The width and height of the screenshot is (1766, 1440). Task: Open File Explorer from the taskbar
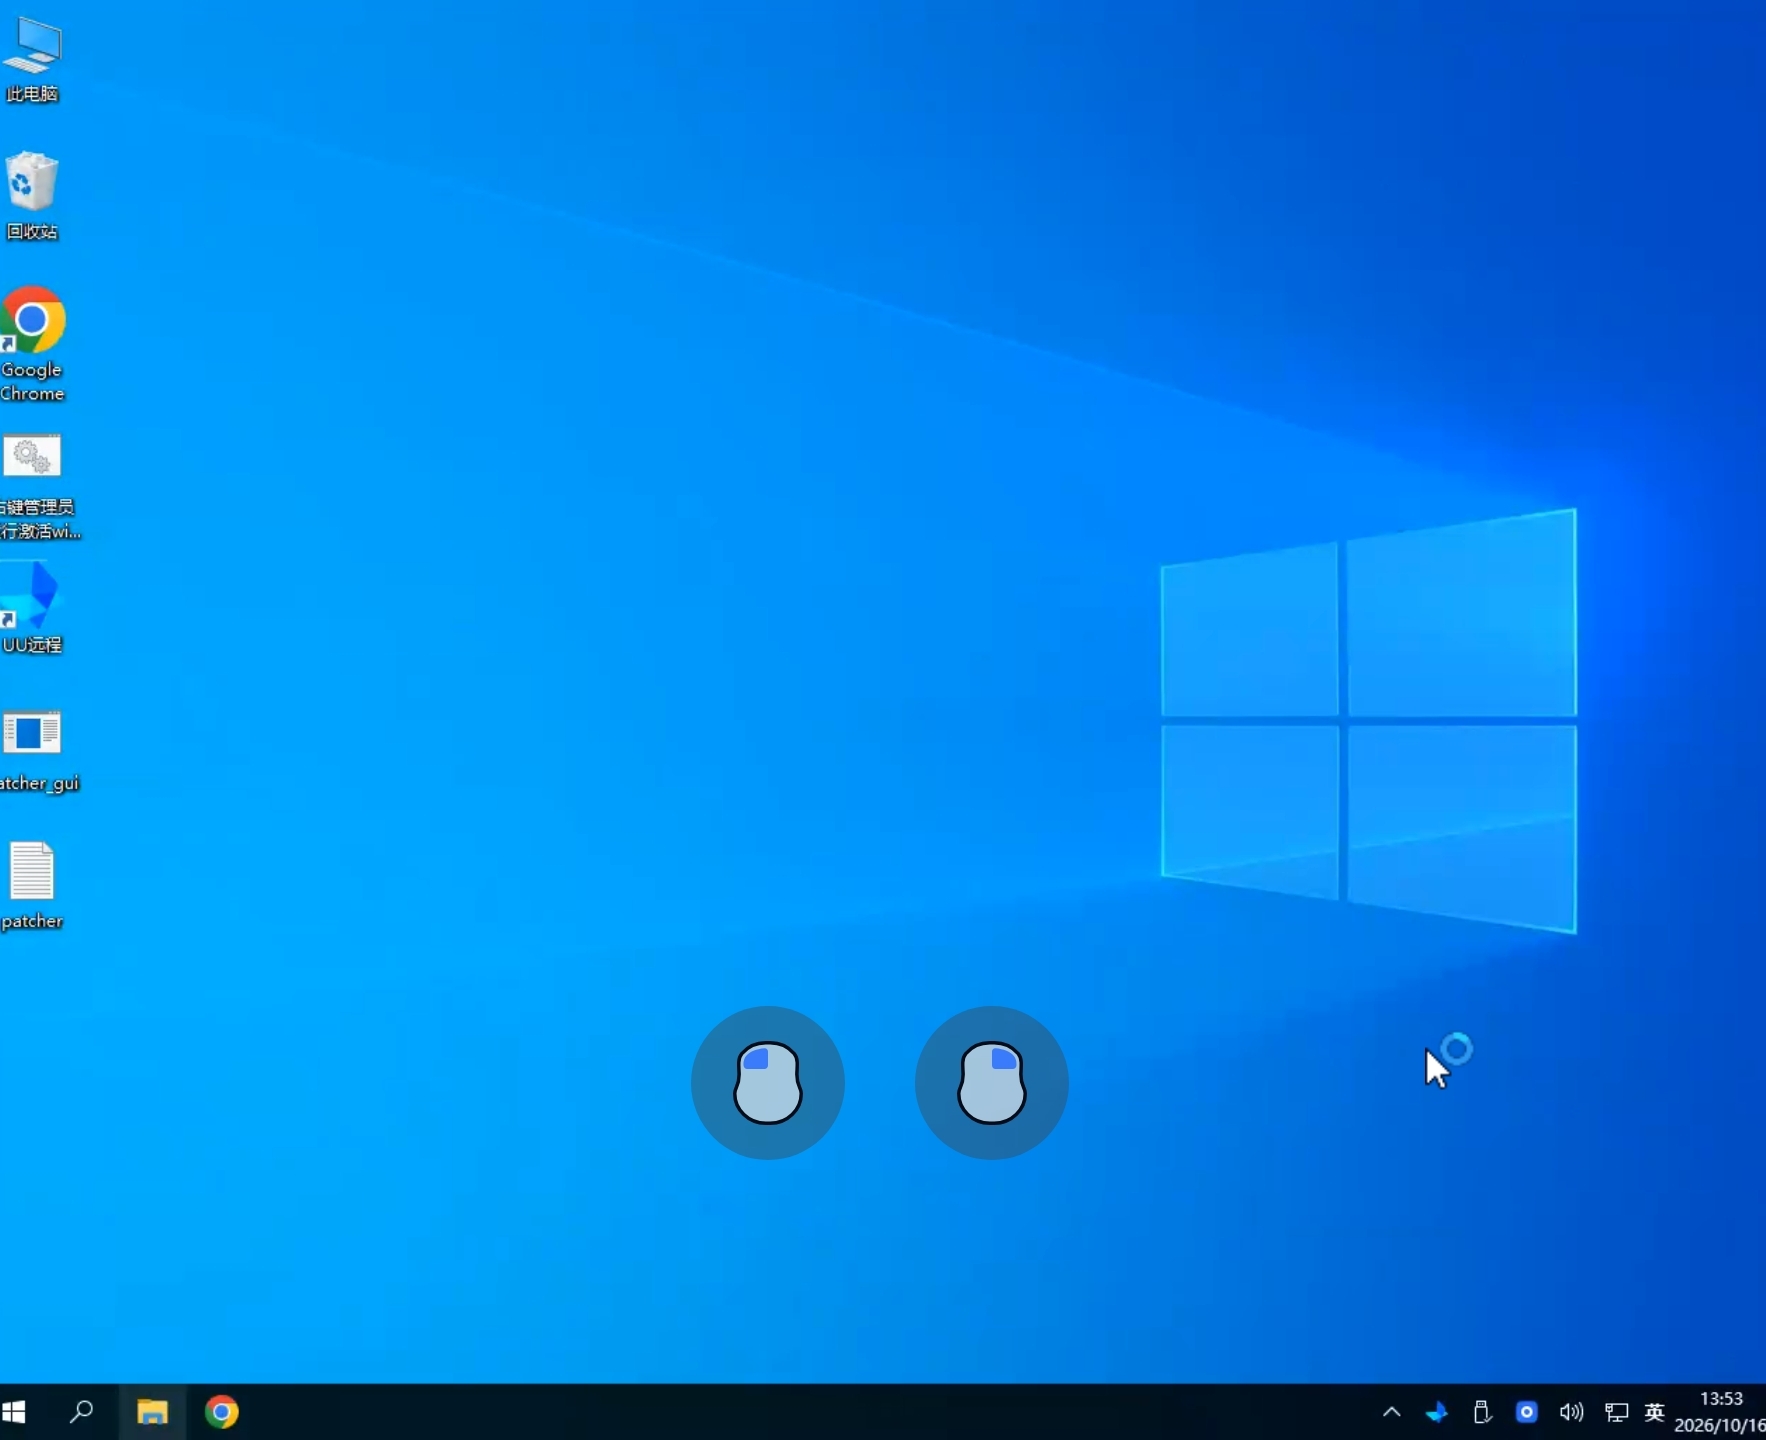pyautogui.click(x=152, y=1412)
